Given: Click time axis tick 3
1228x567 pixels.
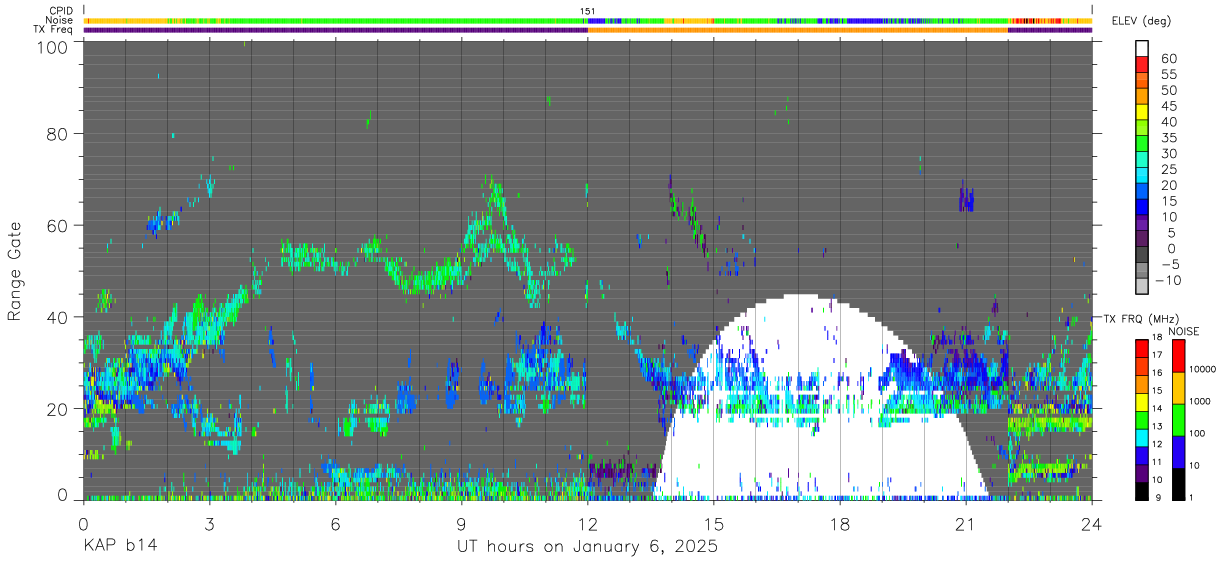Looking at the screenshot, I should pyautogui.click(x=209, y=523).
